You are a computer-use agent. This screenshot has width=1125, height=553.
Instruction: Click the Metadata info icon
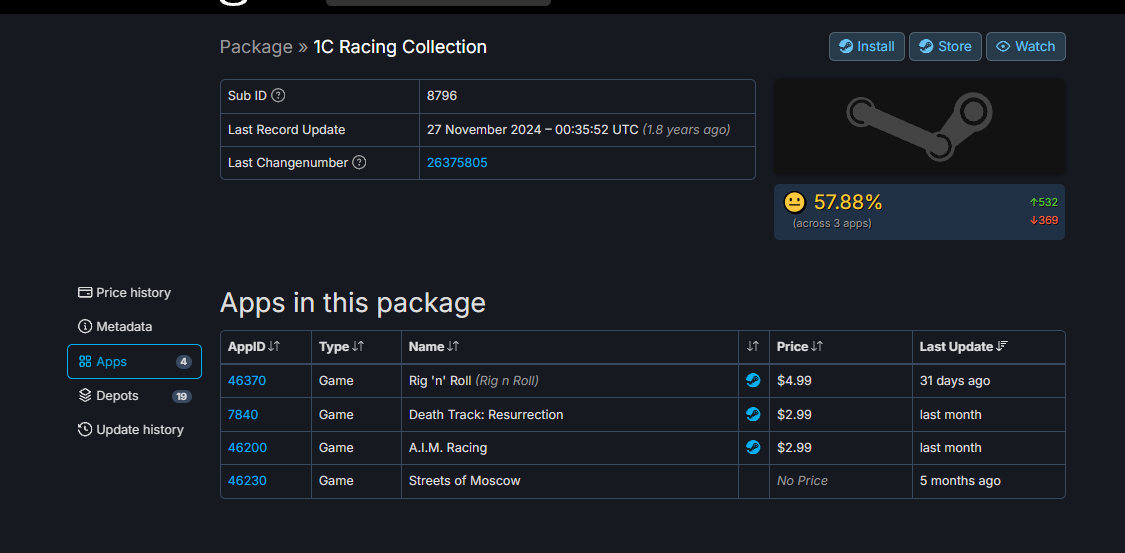coord(85,327)
